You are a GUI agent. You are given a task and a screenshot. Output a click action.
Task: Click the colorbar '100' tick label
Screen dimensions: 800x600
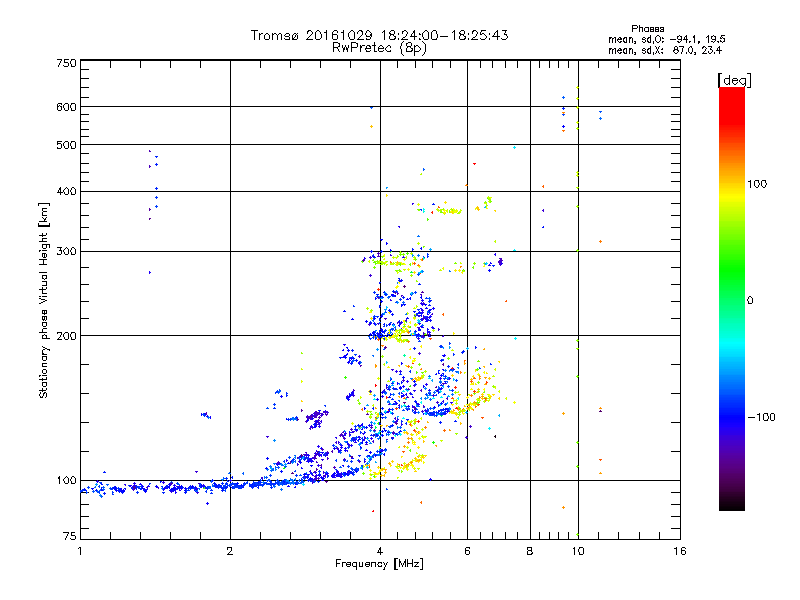click(x=757, y=184)
